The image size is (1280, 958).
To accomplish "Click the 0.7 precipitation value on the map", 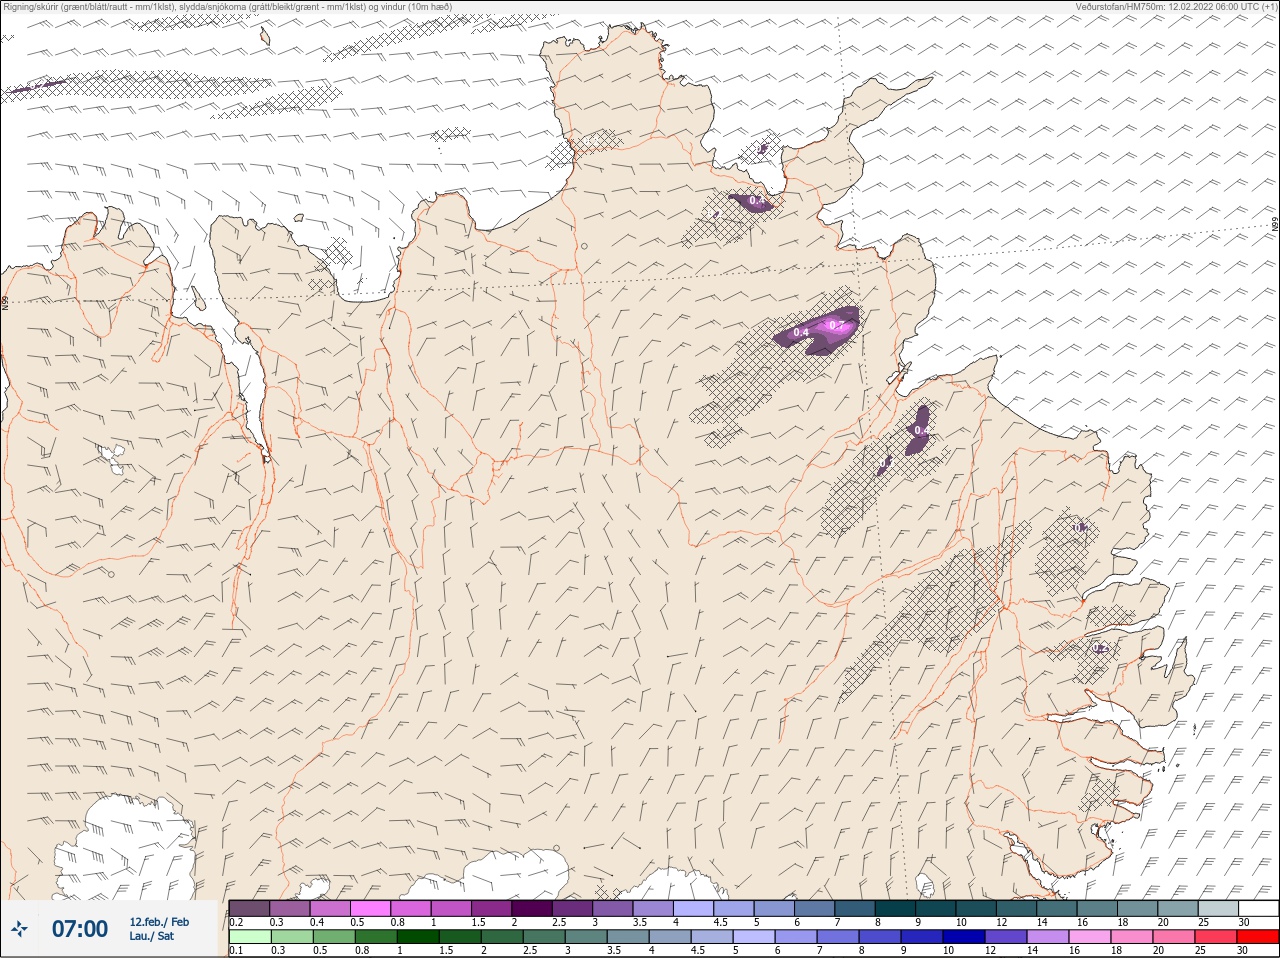I will coord(838,325).
